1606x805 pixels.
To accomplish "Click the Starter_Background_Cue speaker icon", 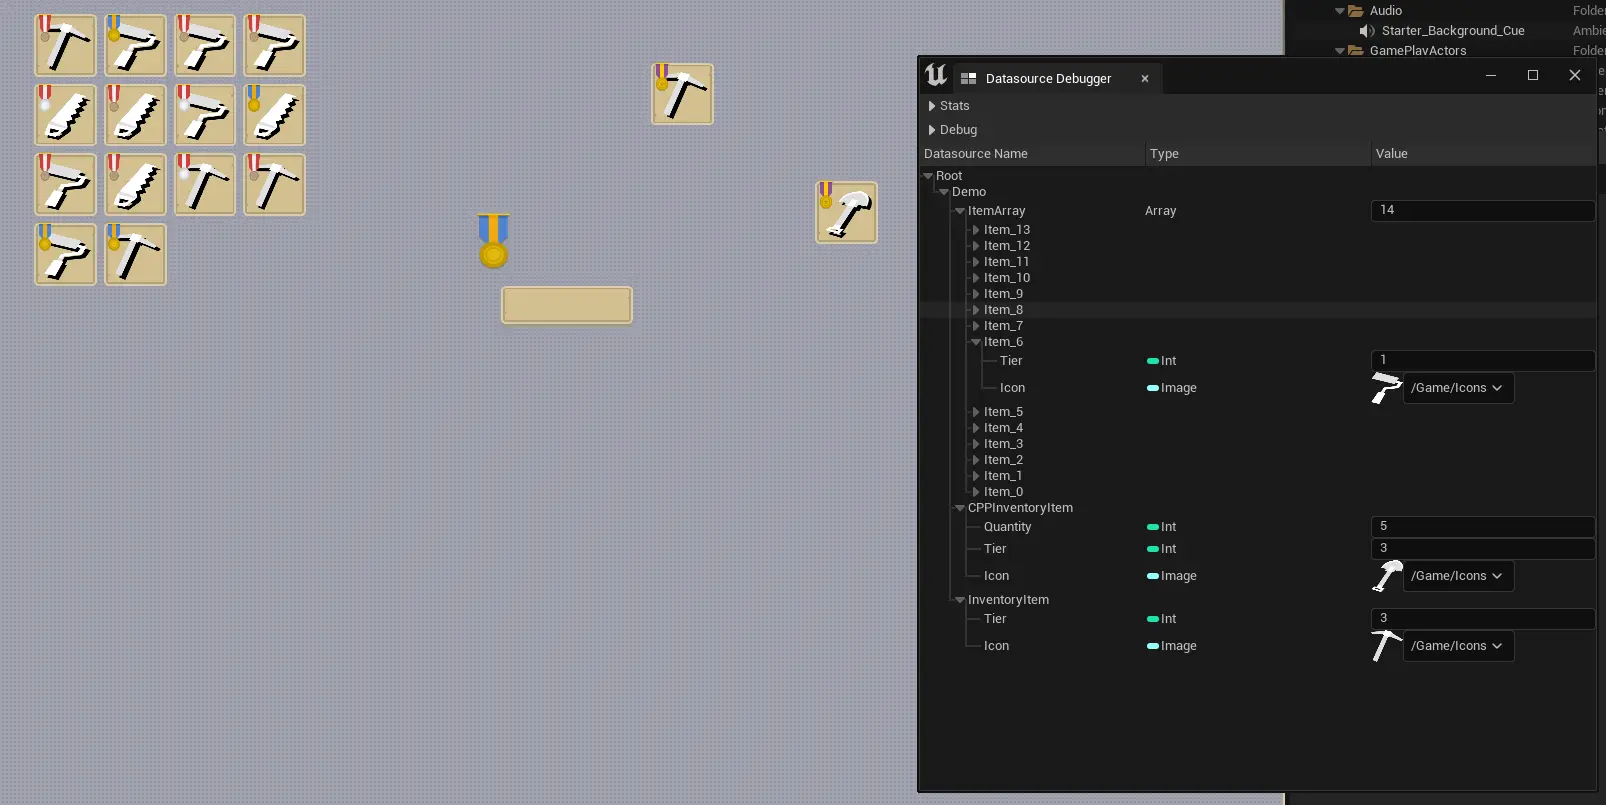I will pos(1367,31).
